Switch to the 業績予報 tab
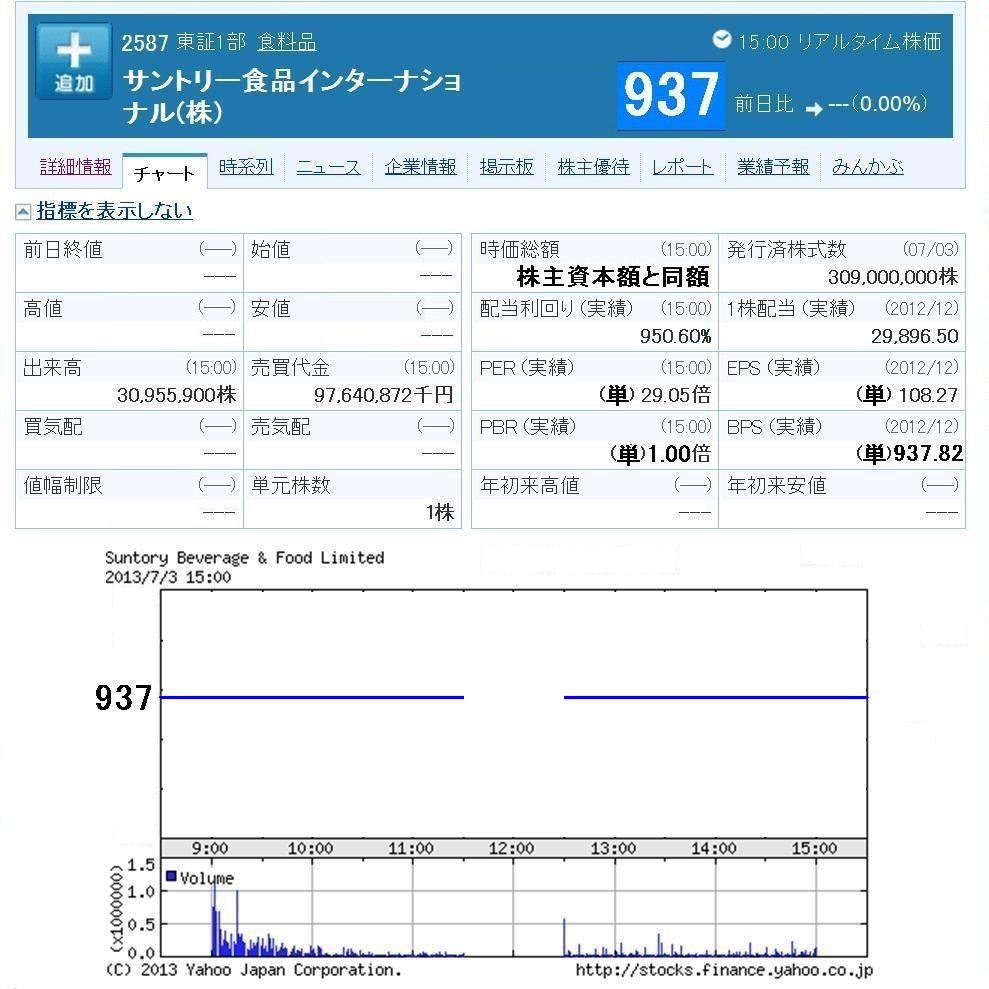989x989 pixels. [773, 167]
